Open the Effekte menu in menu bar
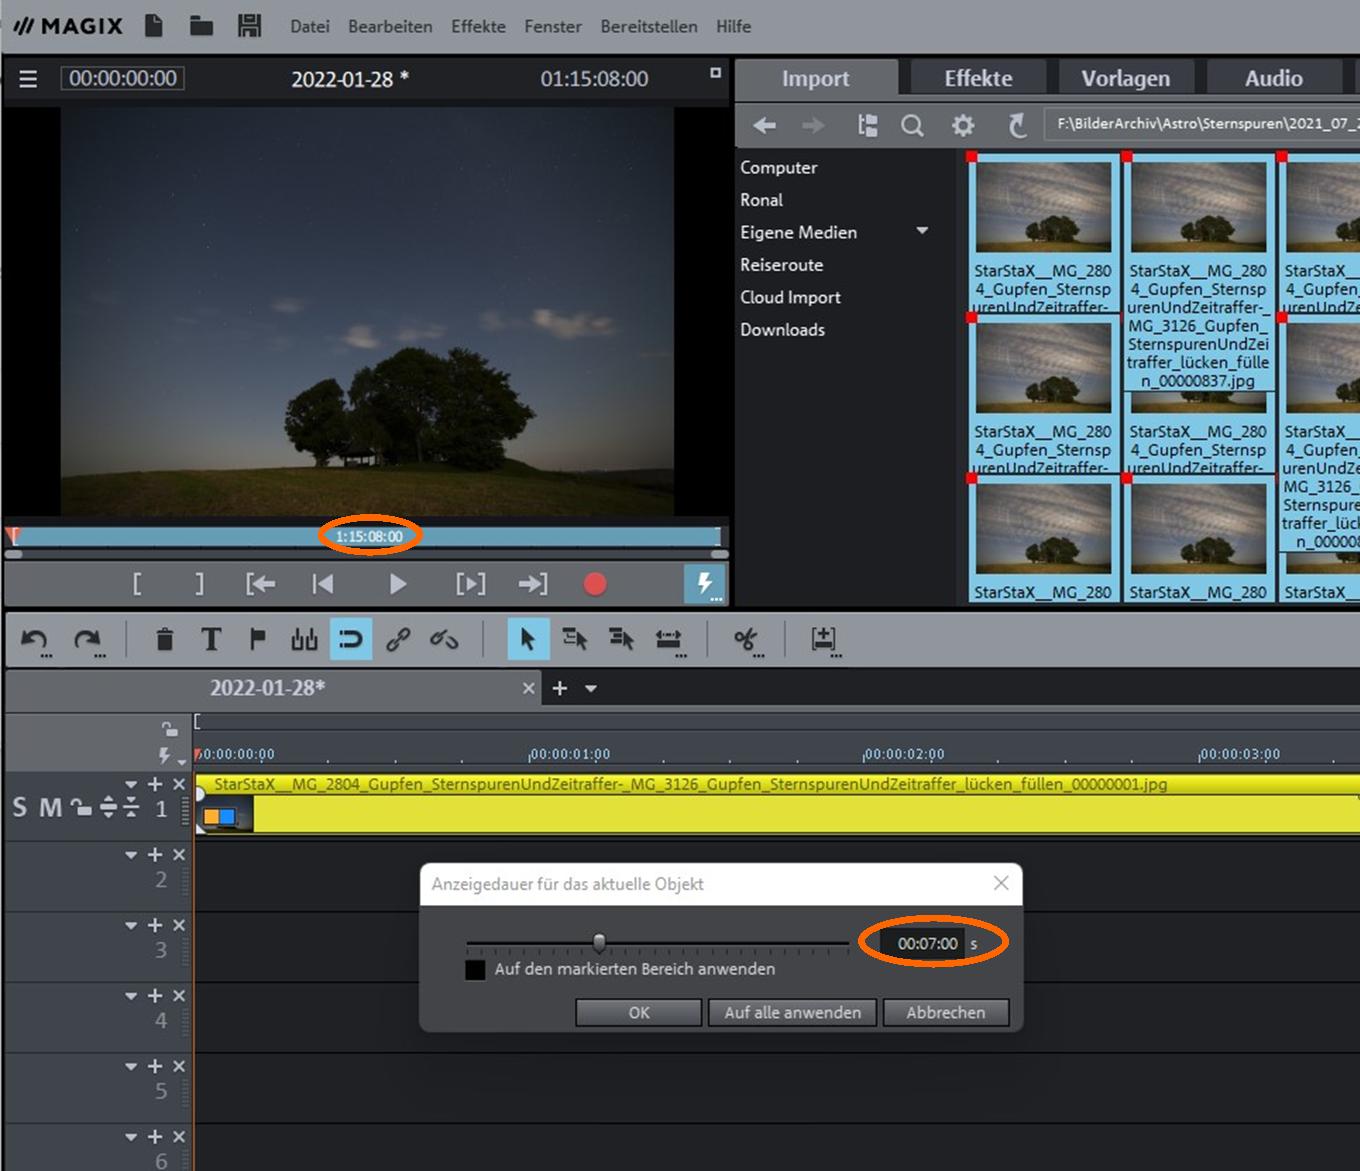This screenshot has height=1171, width=1360. point(478,26)
